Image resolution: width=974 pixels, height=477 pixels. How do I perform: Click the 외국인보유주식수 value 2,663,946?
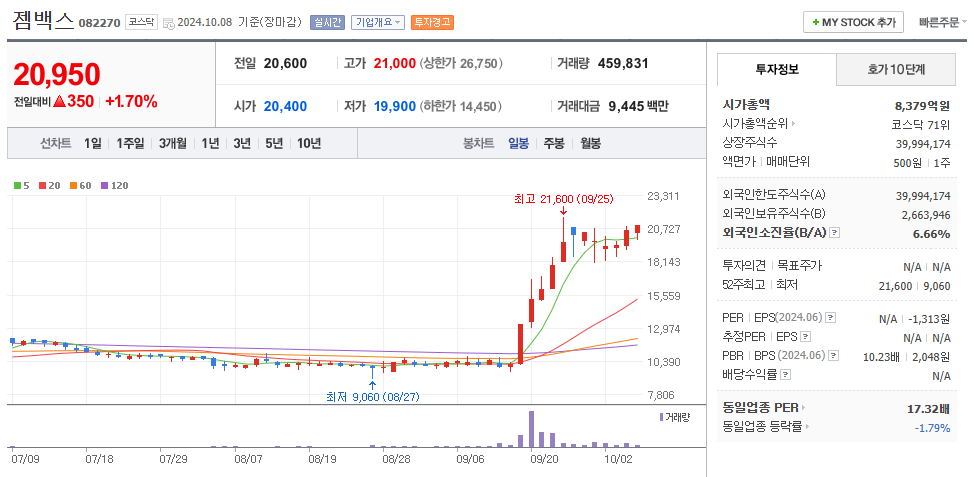point(926,214)
